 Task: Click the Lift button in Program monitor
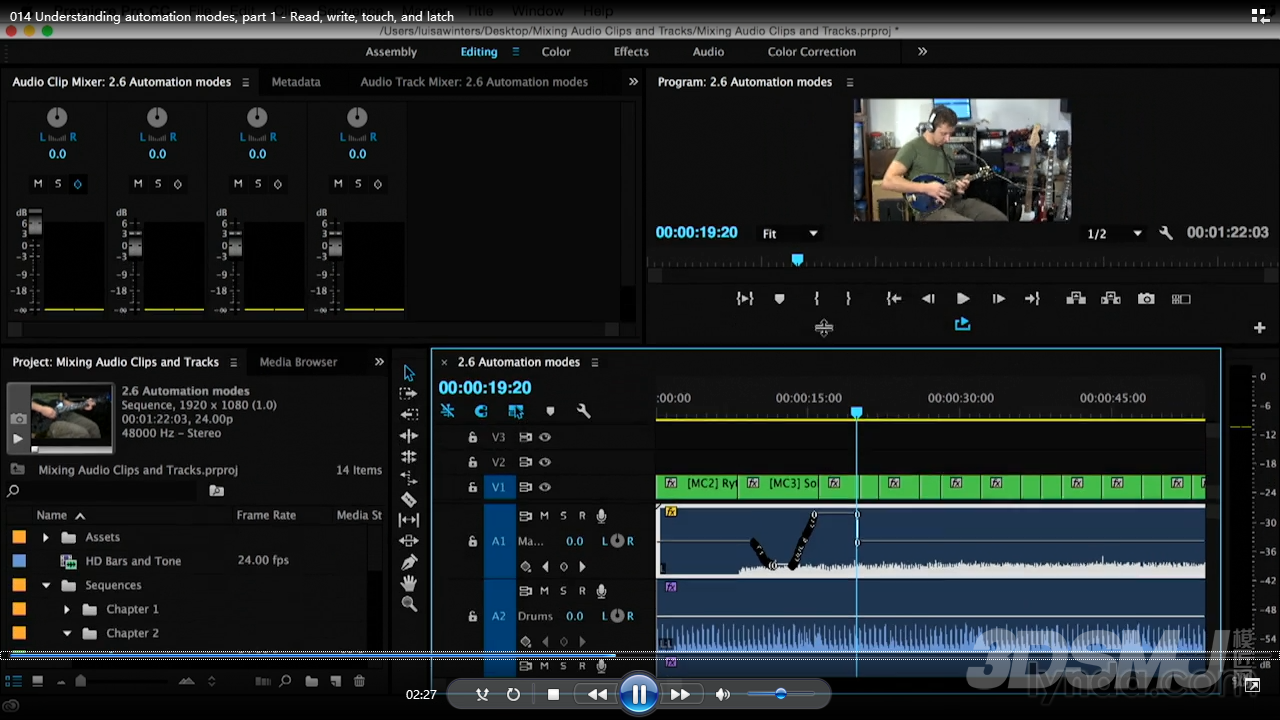click(x=1076, y=299)
